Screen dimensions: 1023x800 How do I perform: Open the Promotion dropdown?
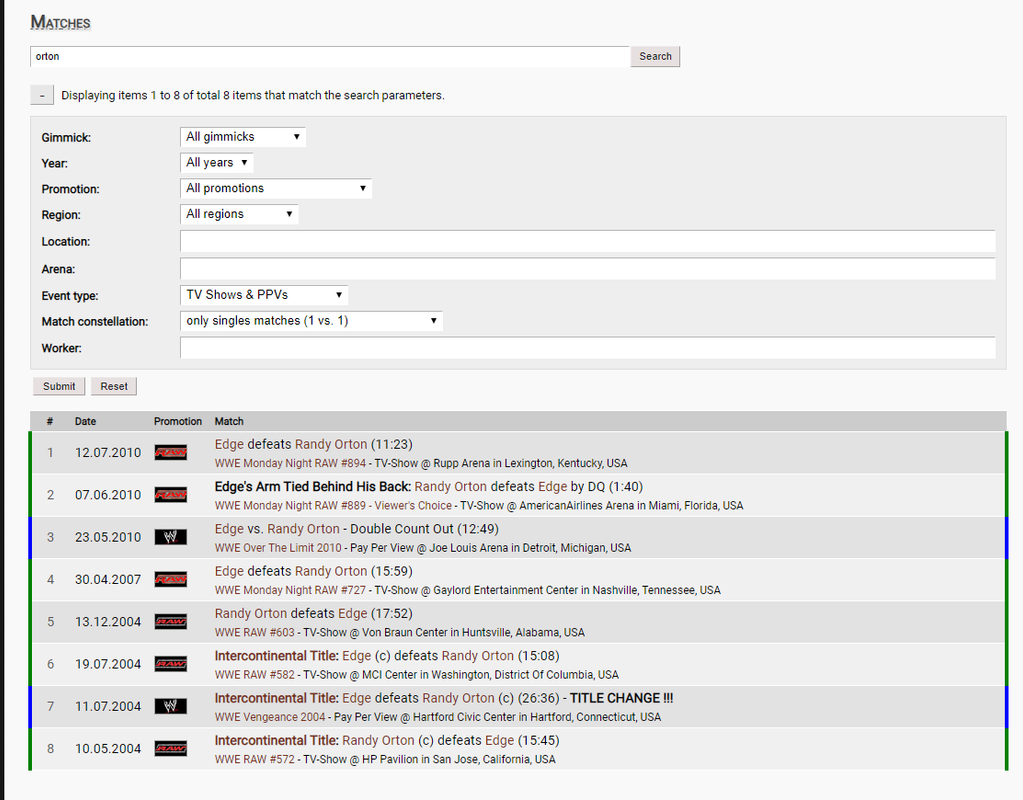pos(276,189)
